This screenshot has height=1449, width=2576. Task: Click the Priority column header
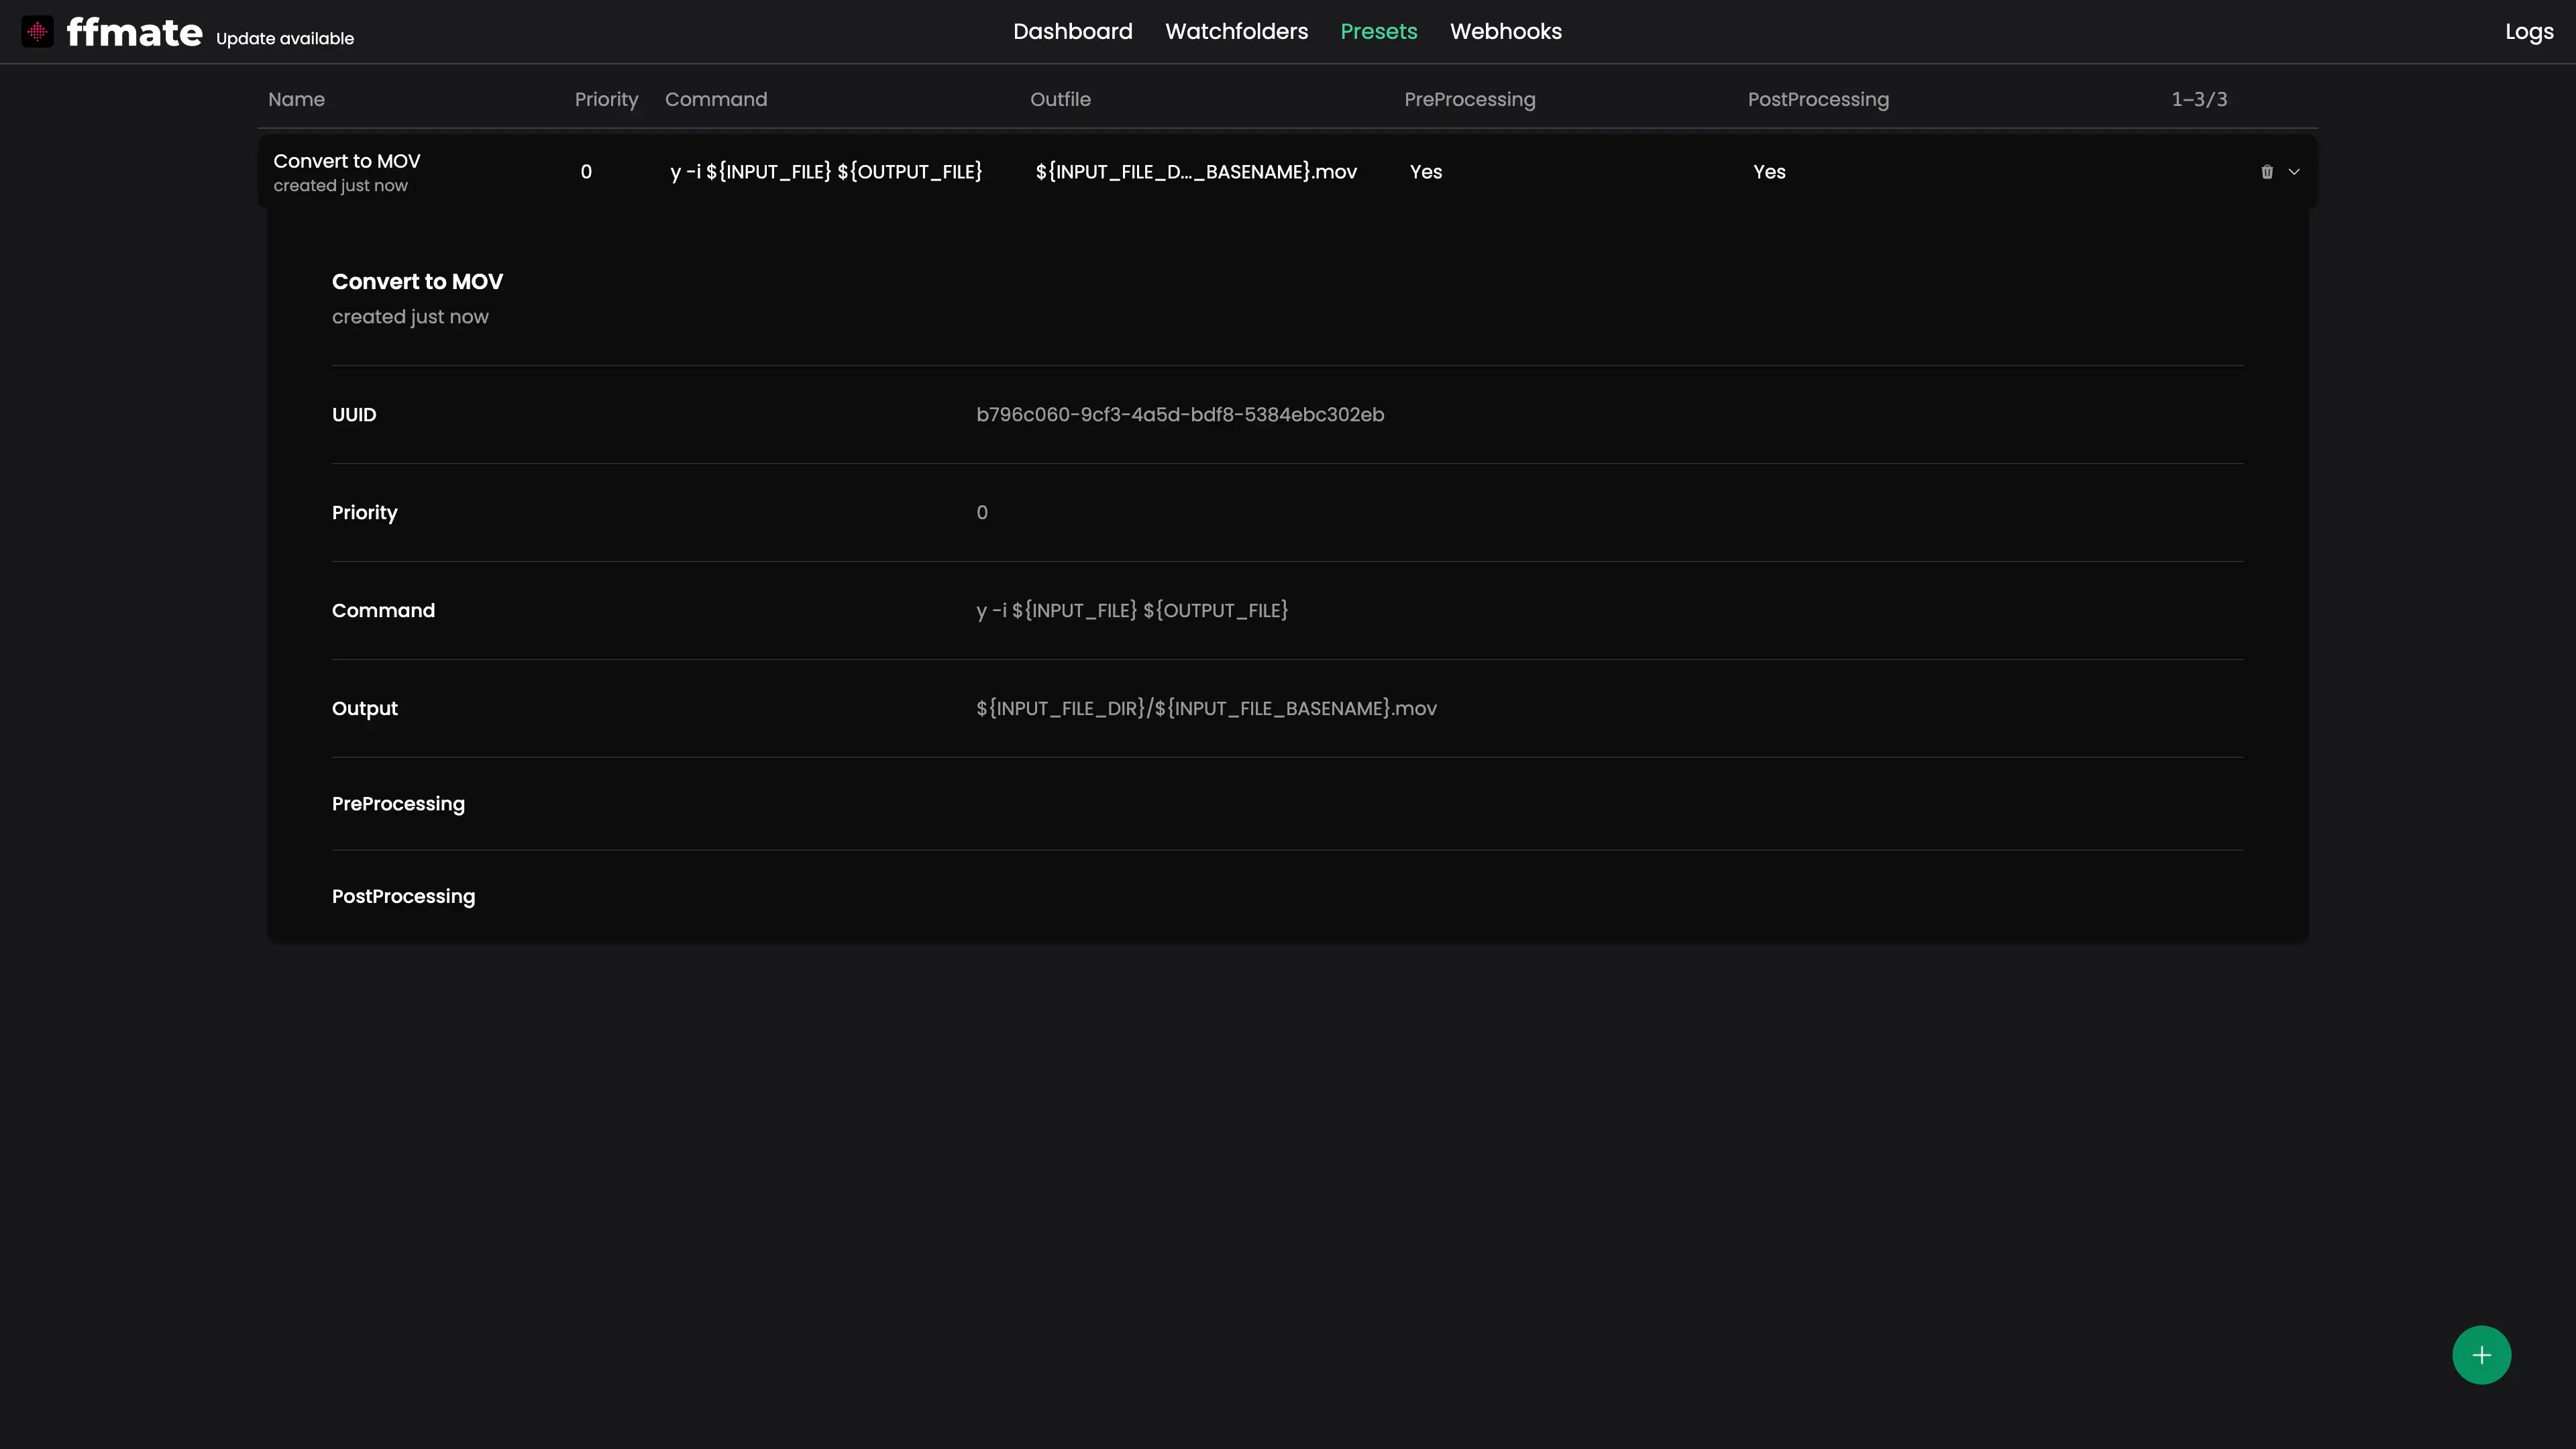(606, 100)
